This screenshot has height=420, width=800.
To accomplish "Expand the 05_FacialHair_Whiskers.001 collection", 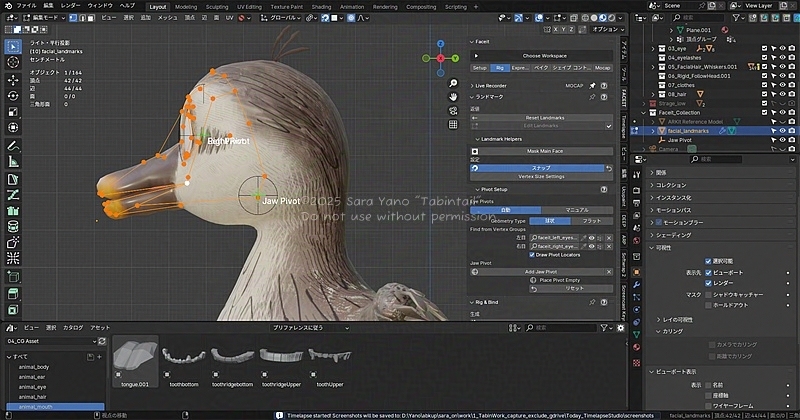I will pos(653,67).
